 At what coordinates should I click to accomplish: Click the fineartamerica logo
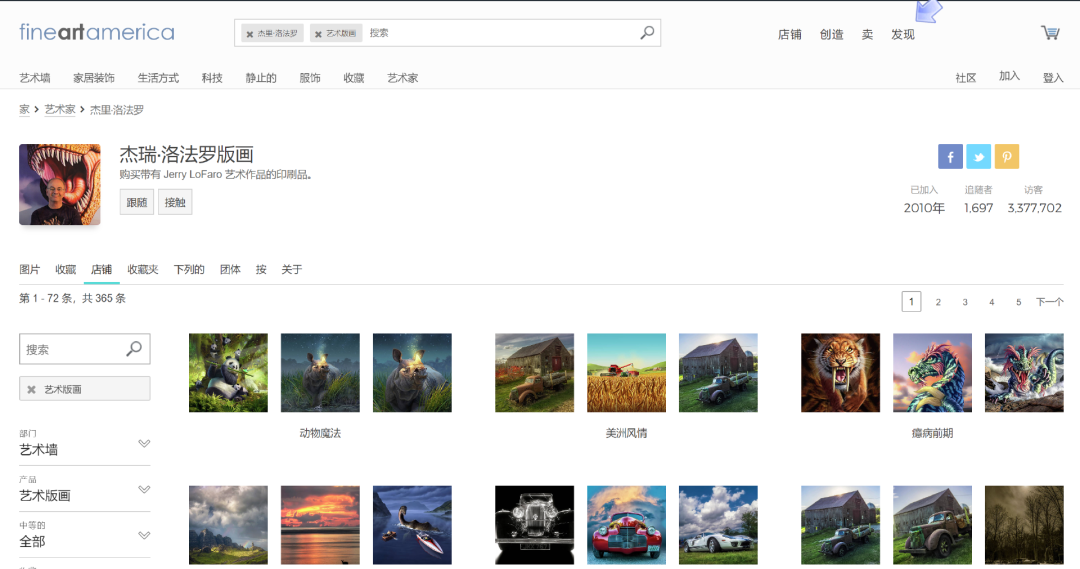96,32
